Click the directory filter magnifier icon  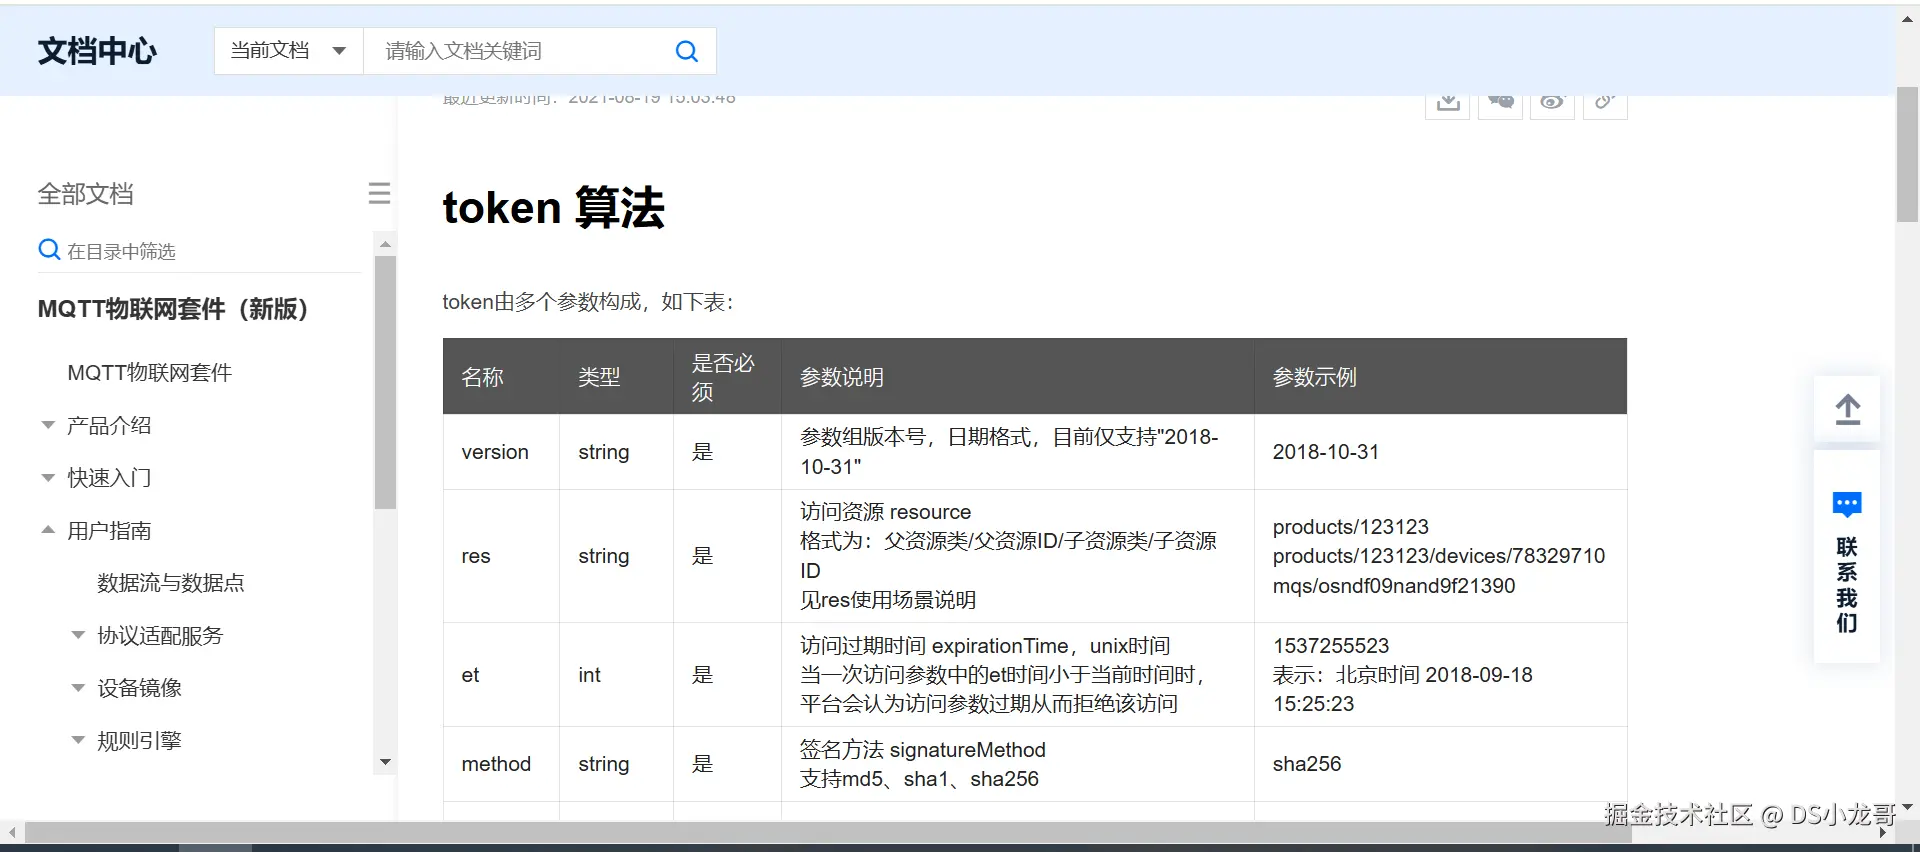pyautogui.click(x=49, y=250)
